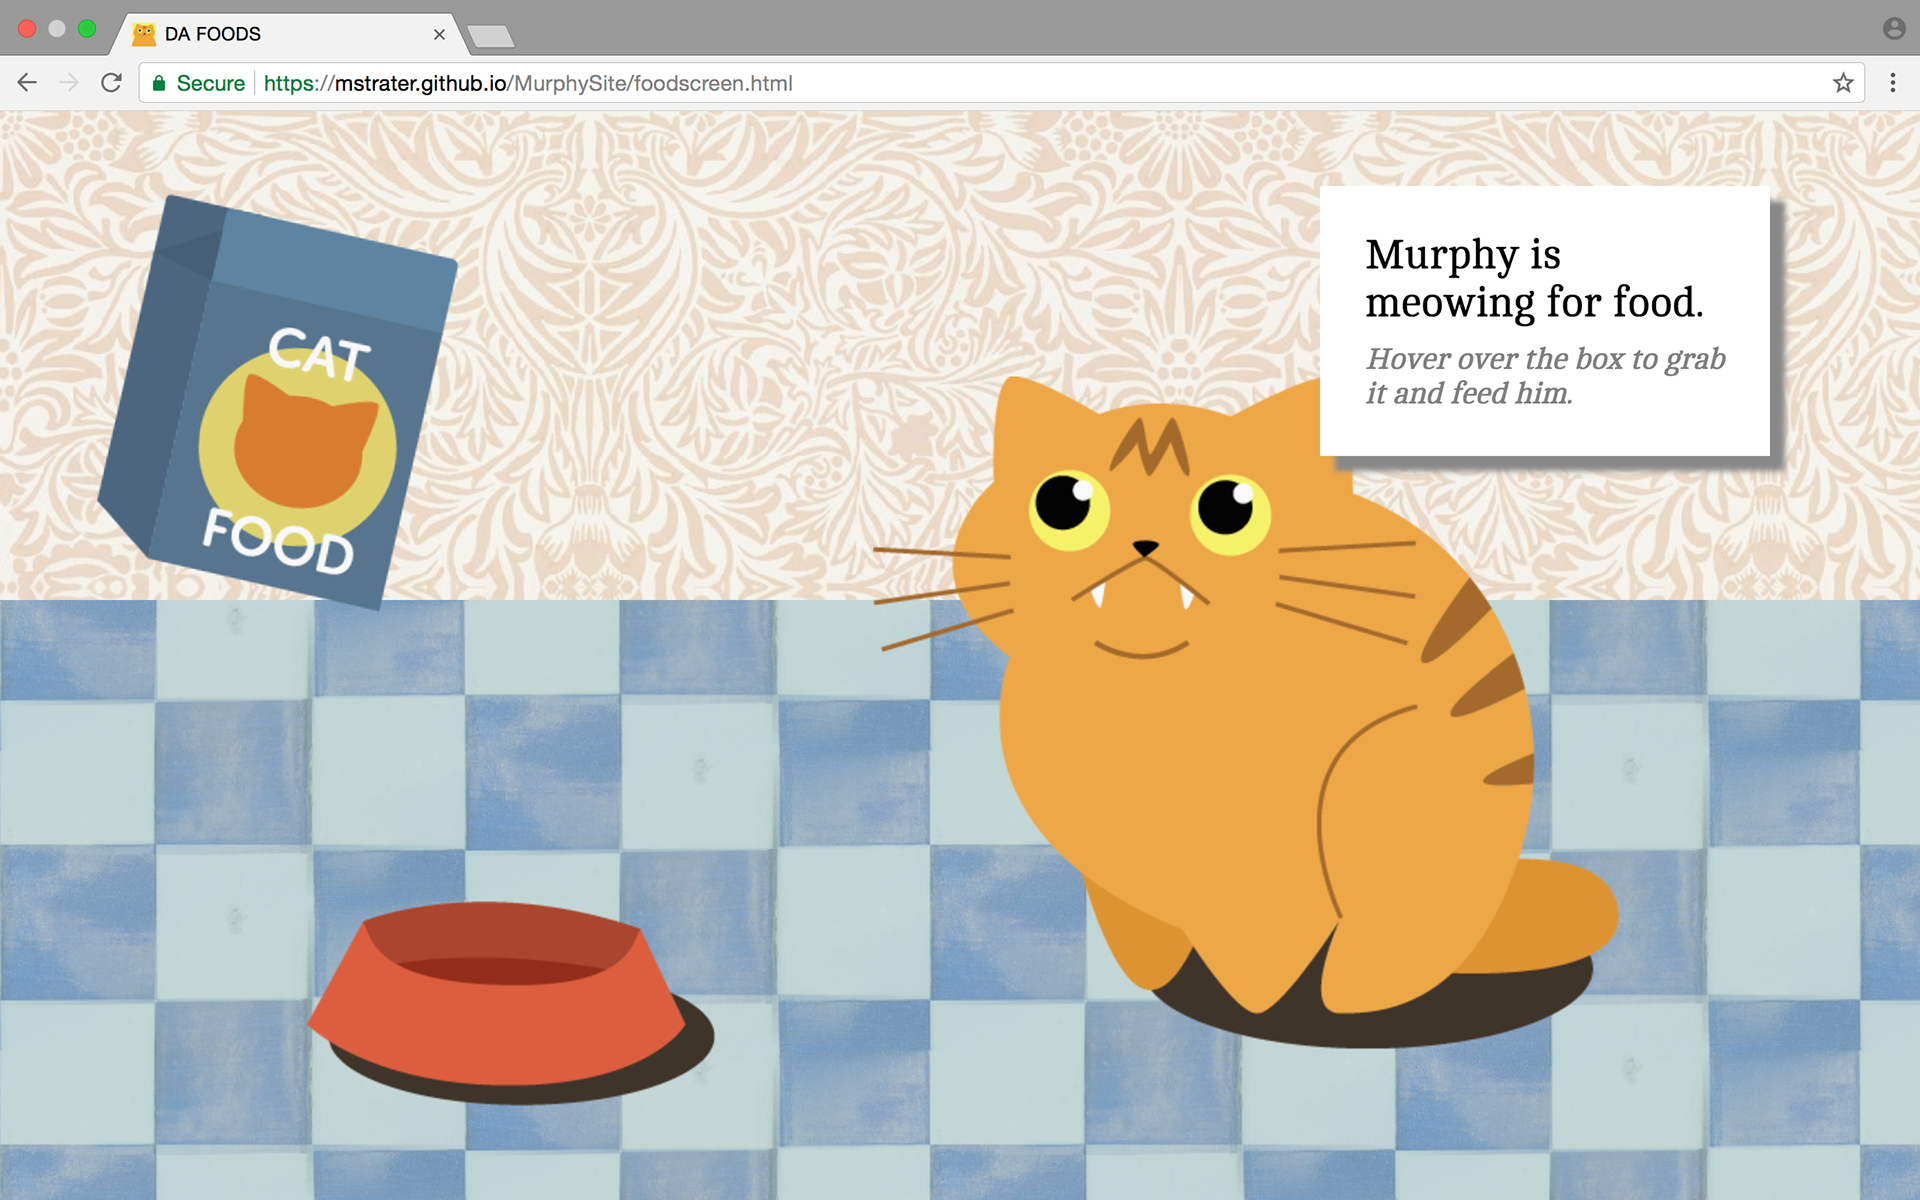1920x1200 pixels.
Task: Click the green maximize window button
Action: click(87, 29)
